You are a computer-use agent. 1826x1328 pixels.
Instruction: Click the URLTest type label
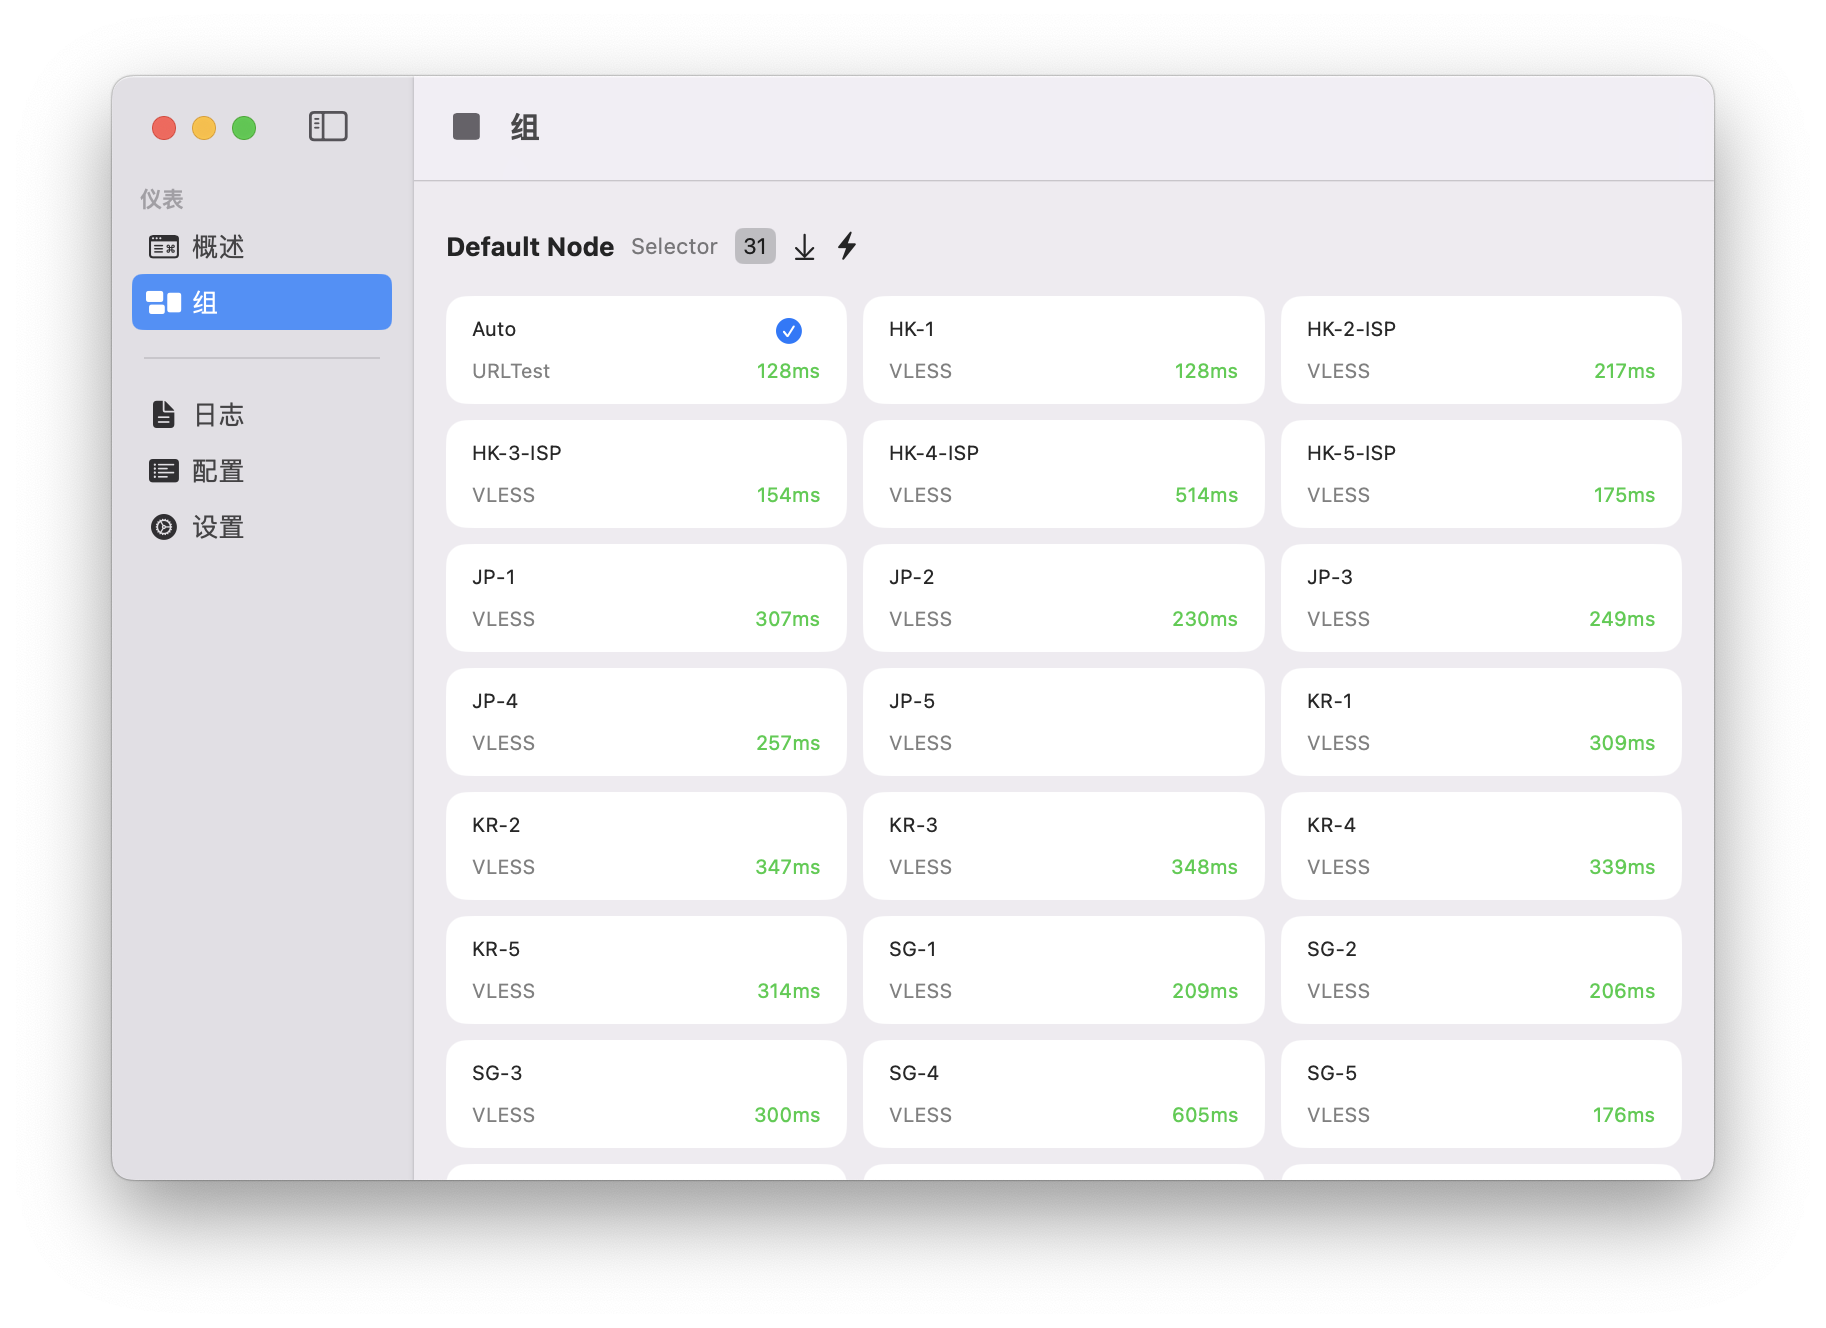click(x=511, y=371)
